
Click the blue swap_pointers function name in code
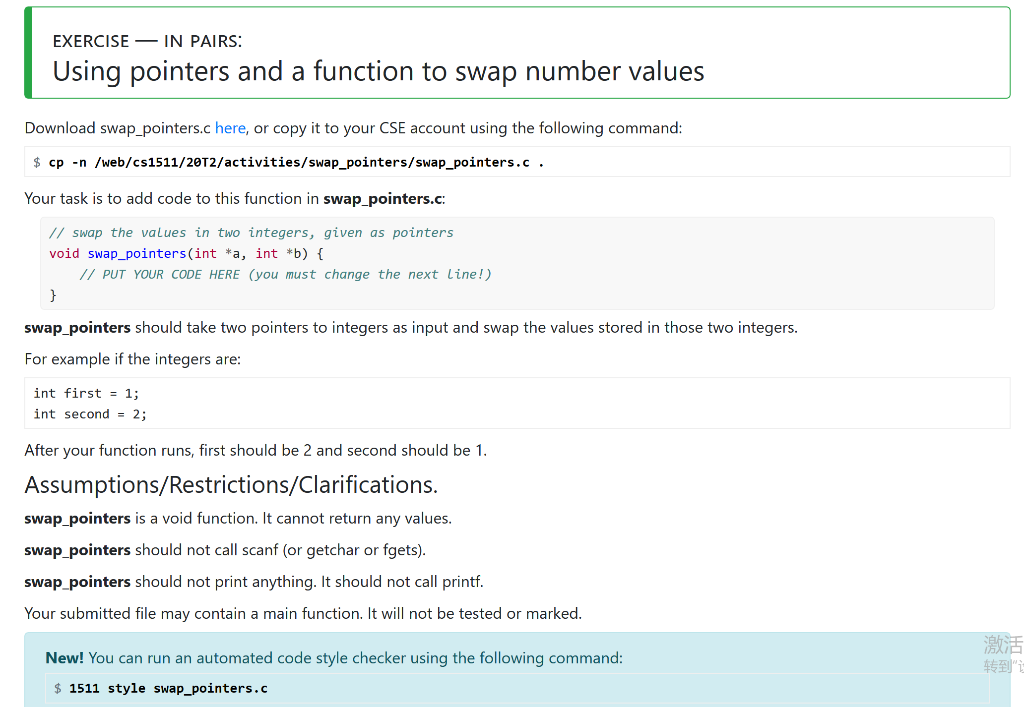click(136, 253)
